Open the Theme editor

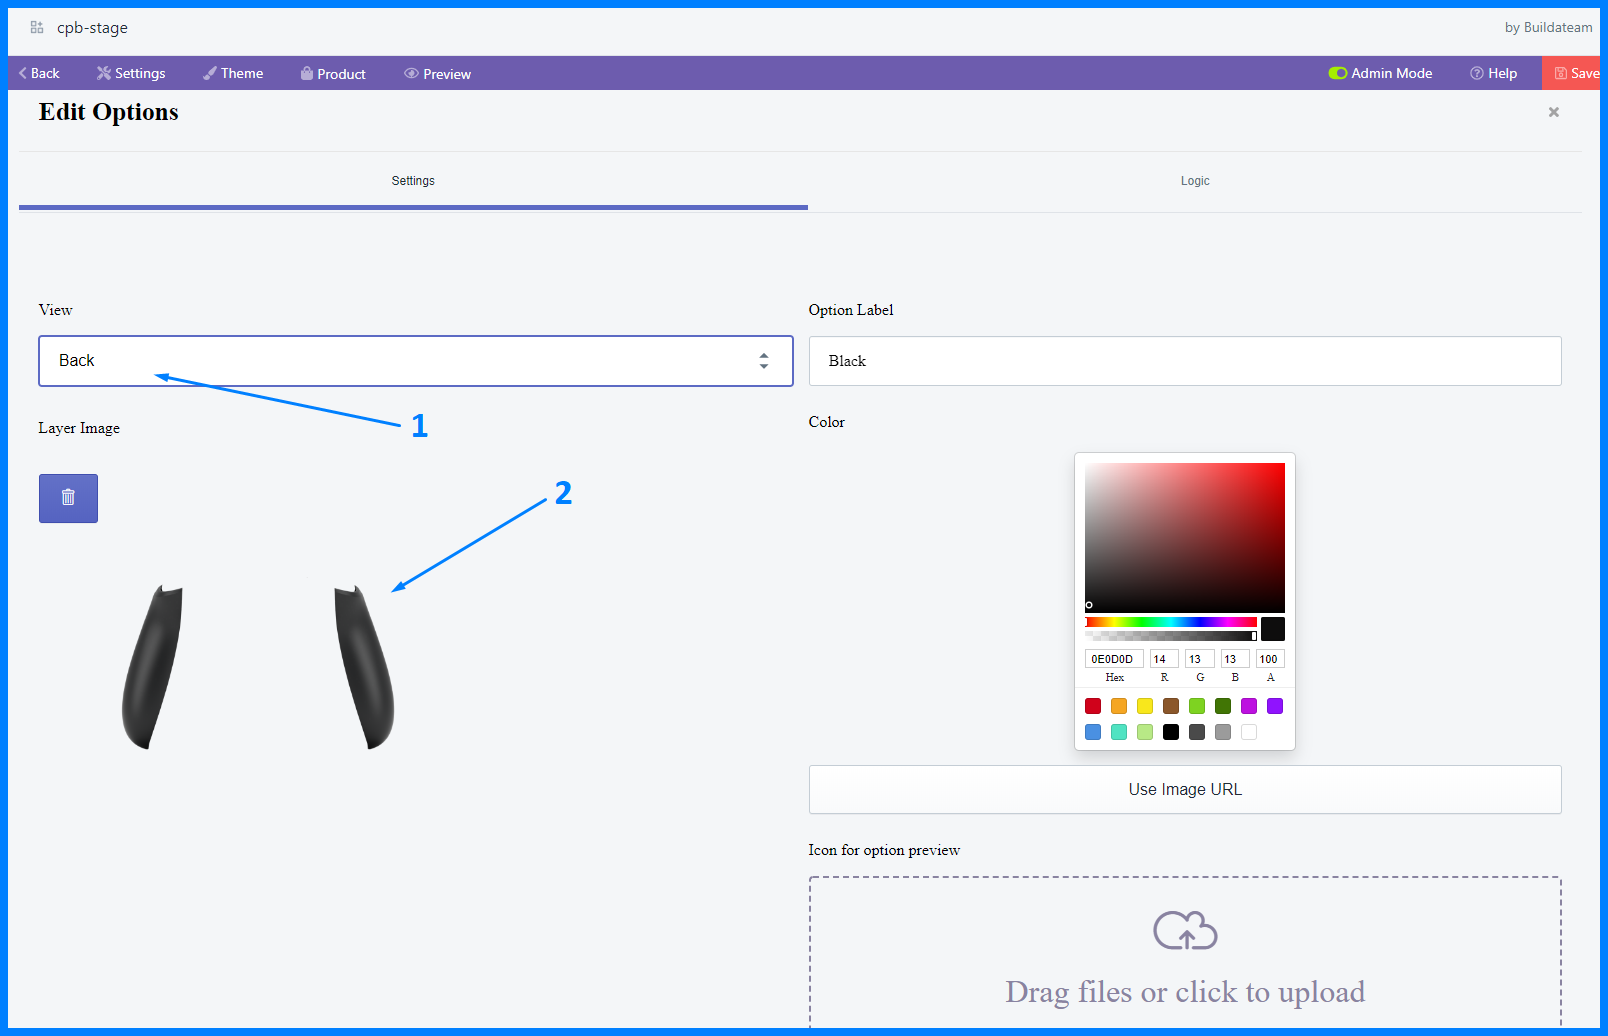point(233,73)
